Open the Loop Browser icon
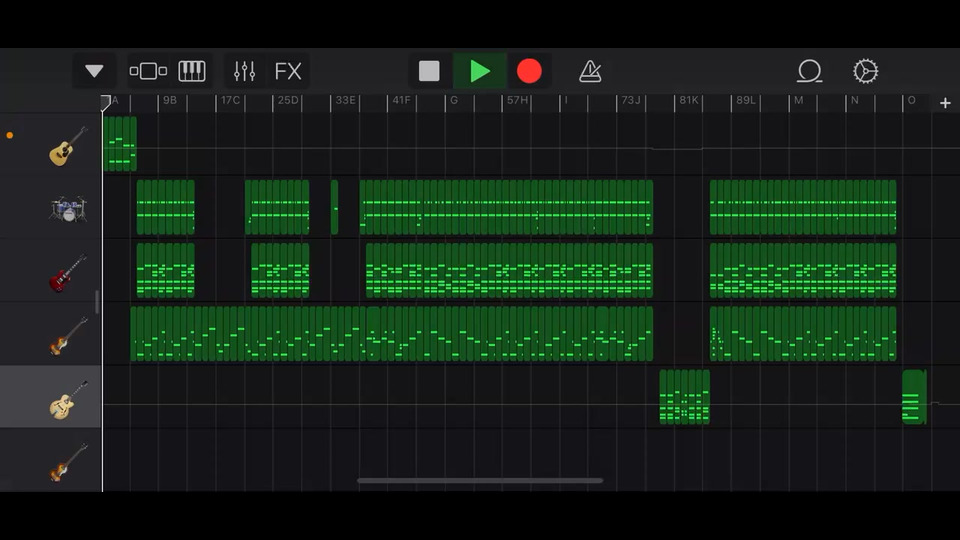This screenshot has width=960, height=540. pyautogui.click(x=809, y=71)
